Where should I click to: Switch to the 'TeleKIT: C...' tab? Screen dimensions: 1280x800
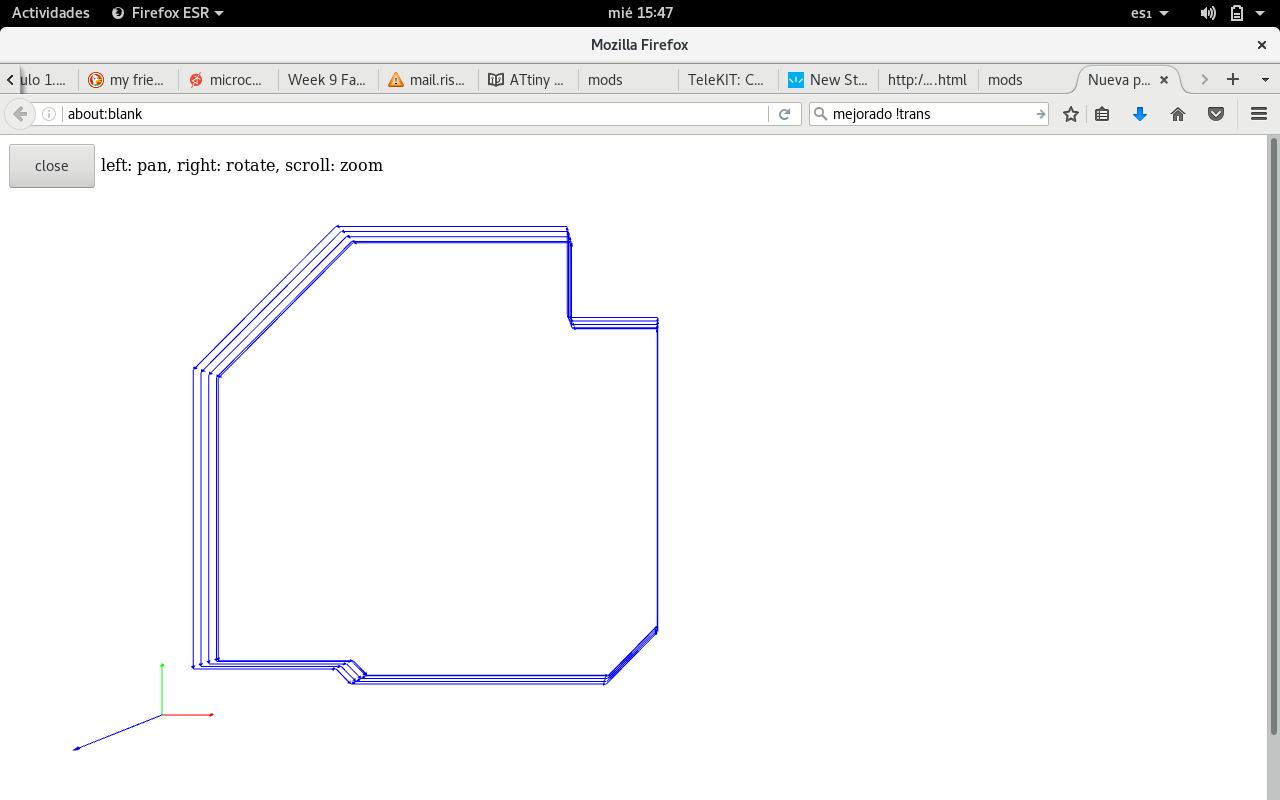click(x=728, y=80)
